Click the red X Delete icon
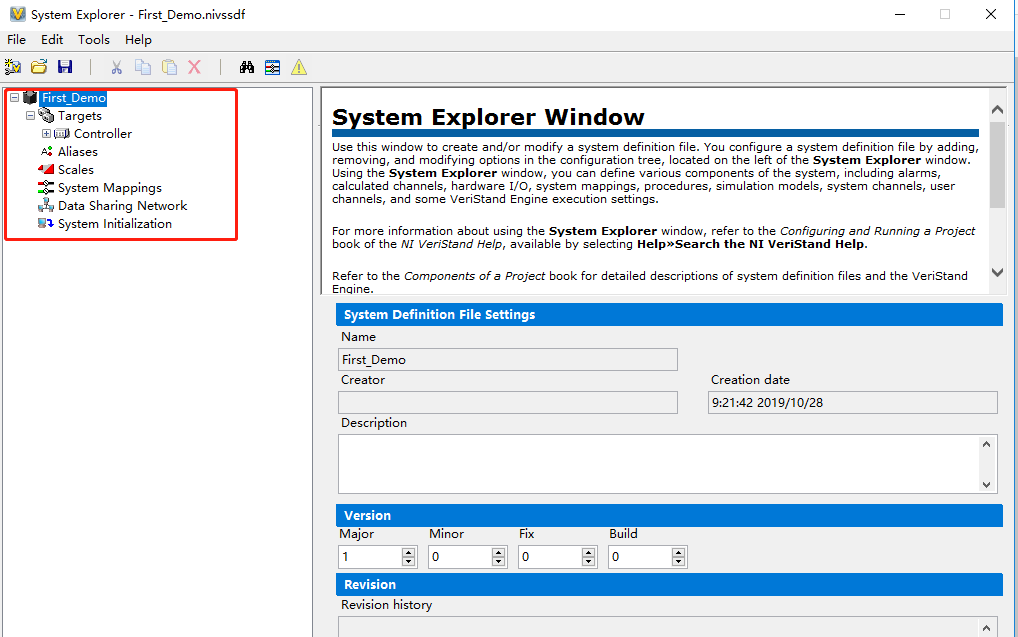The width and height of the screenshot is (1018, 637). pyautogui.click(x=195, y=67)
